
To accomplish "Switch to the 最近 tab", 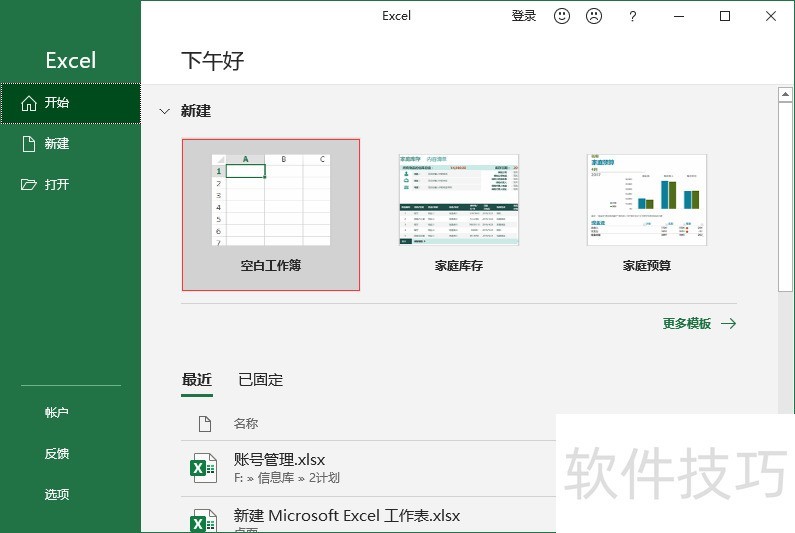I will (x=197, y=380).
